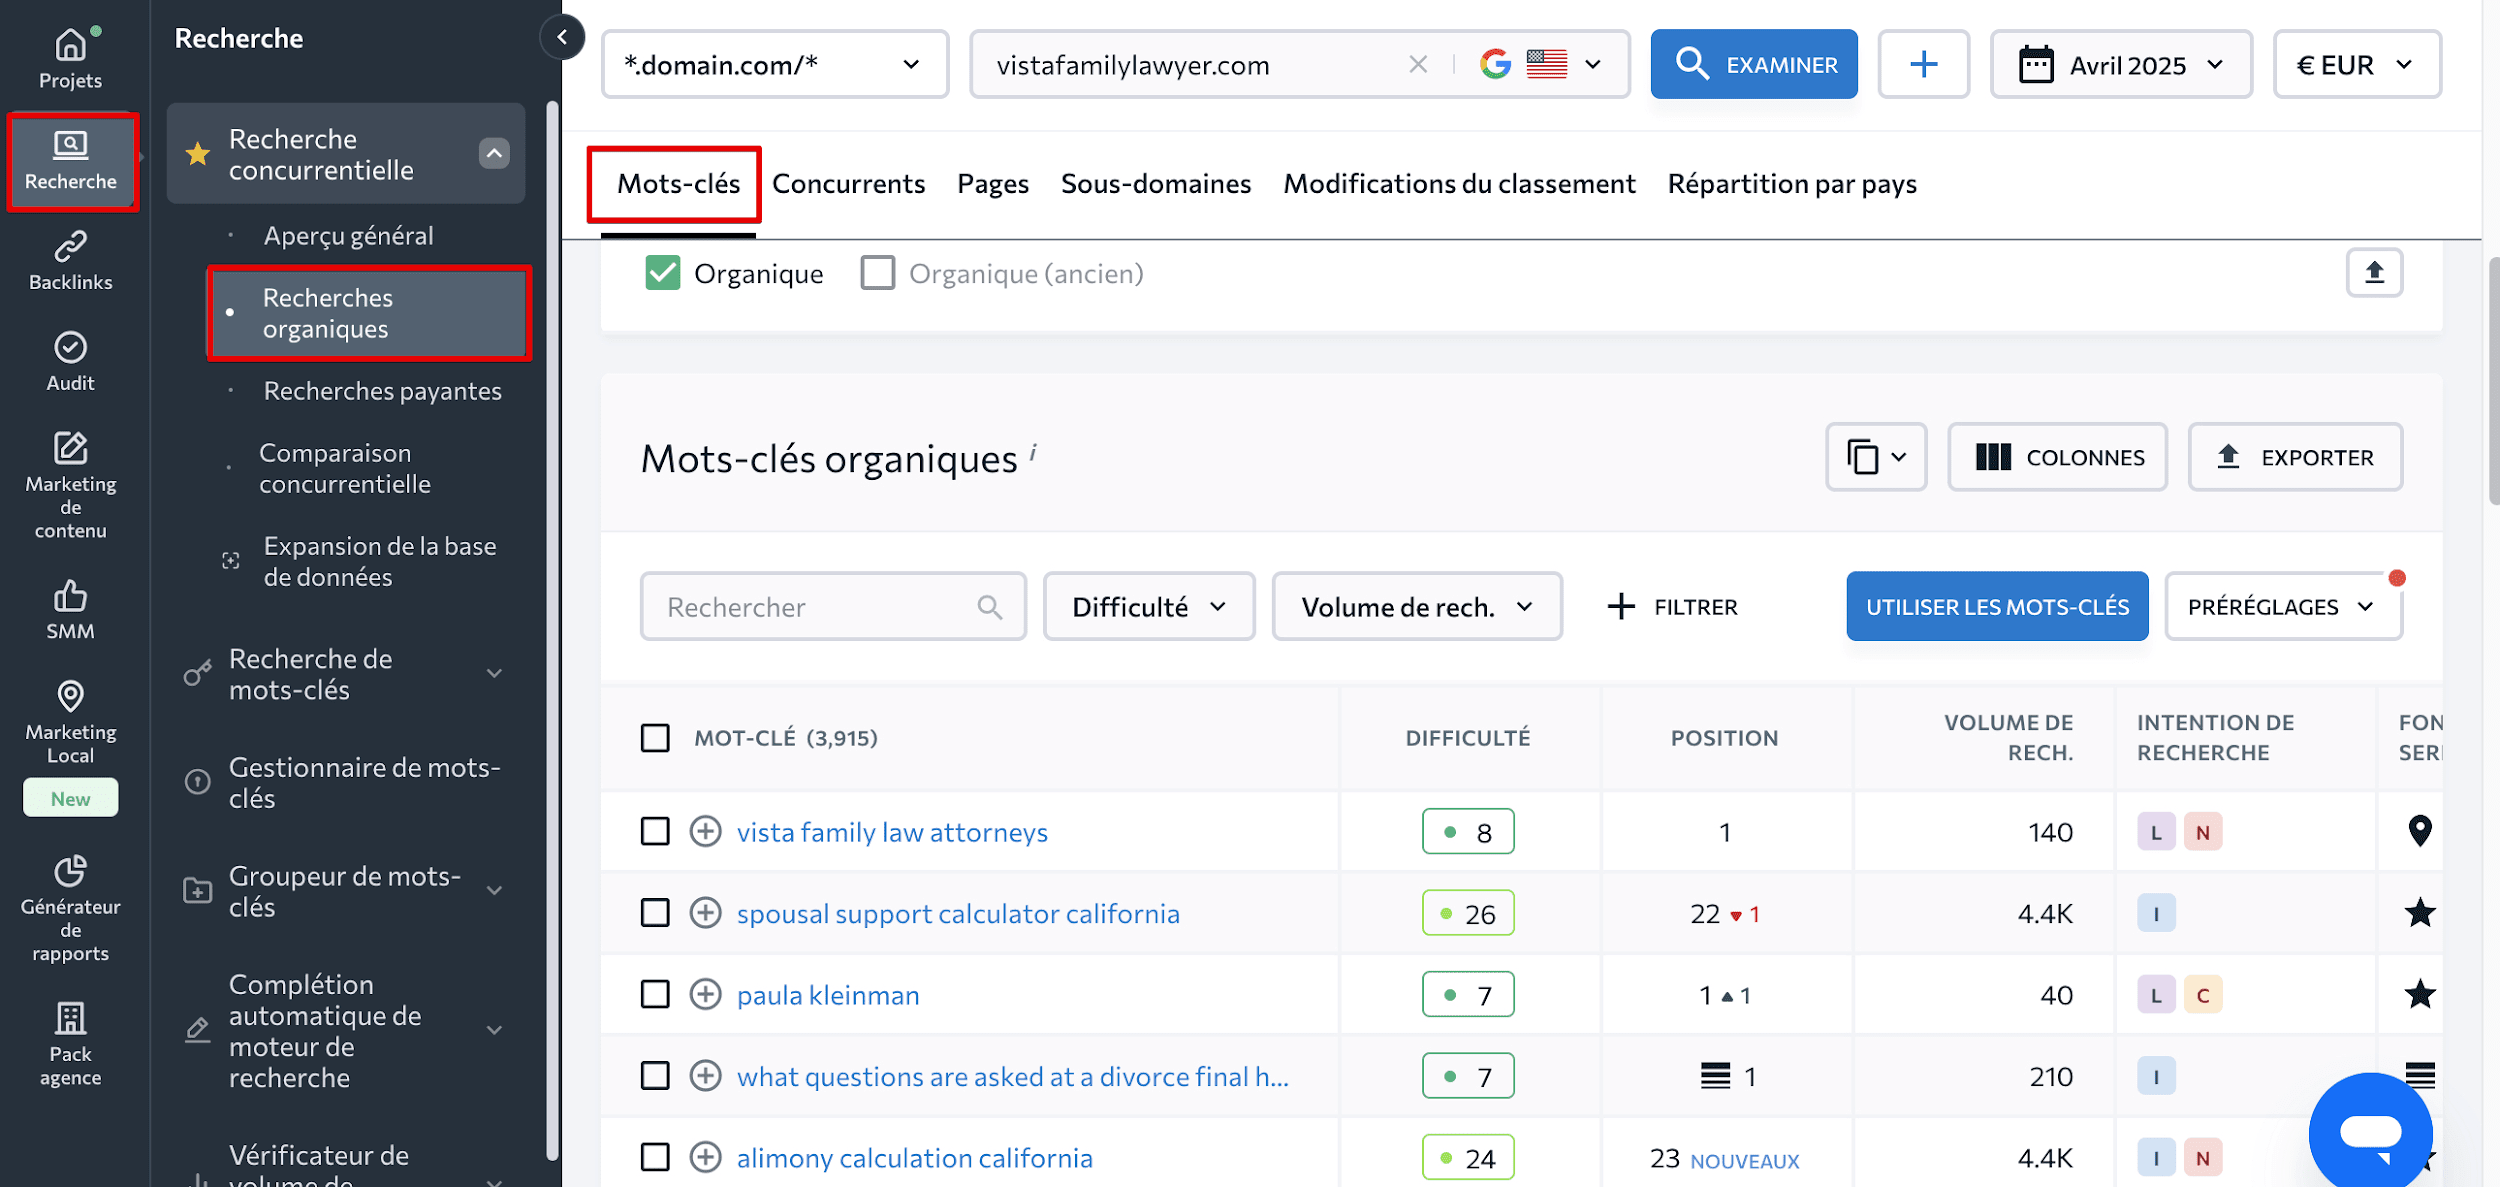Viewport: 2500px width, 1187px height.
Task: Click the upload icon beside Organique options
Action: (2374, 272)
